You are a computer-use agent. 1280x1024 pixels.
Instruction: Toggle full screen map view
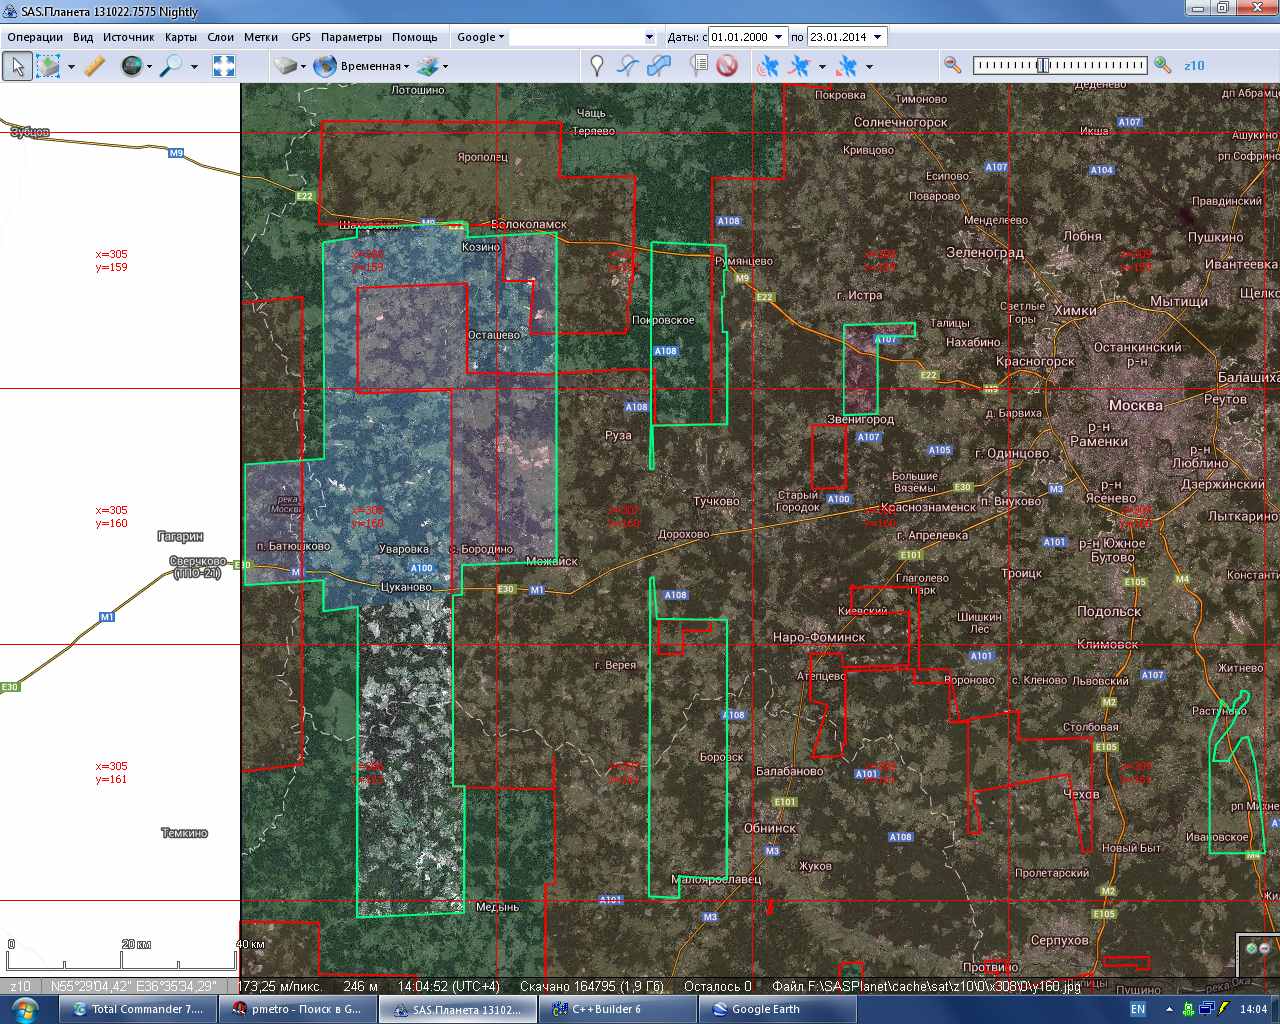pyautogui.click(x=224, y=66)
